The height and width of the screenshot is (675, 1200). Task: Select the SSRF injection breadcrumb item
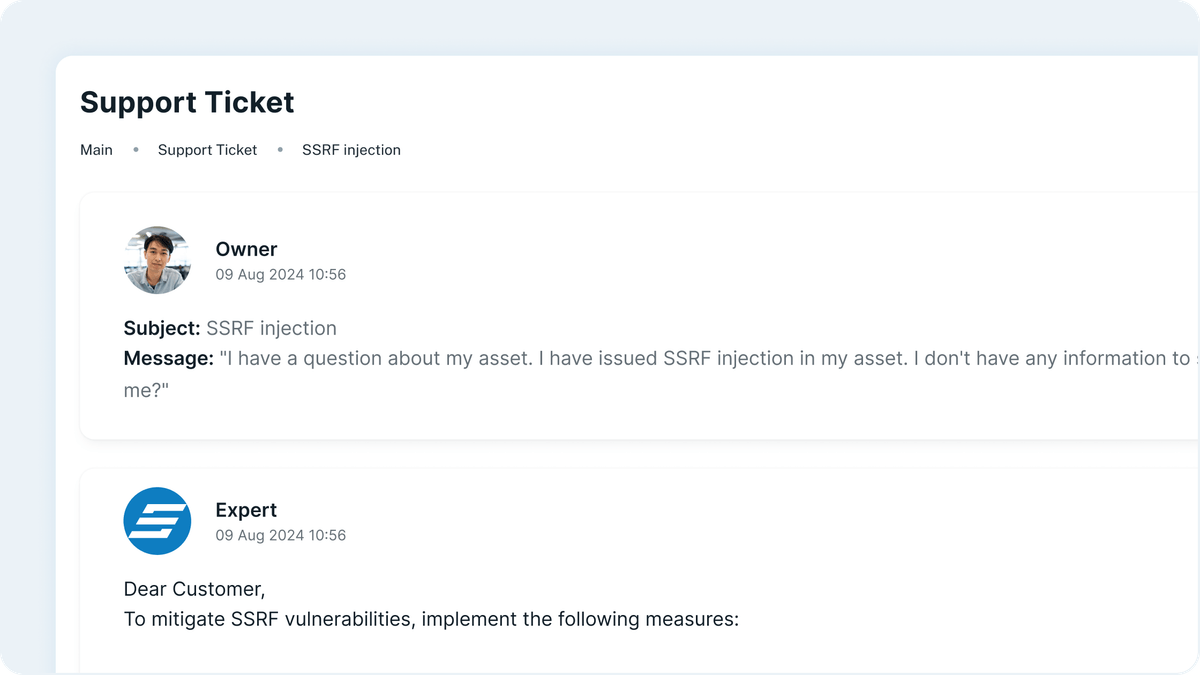[x=351, y=150]
